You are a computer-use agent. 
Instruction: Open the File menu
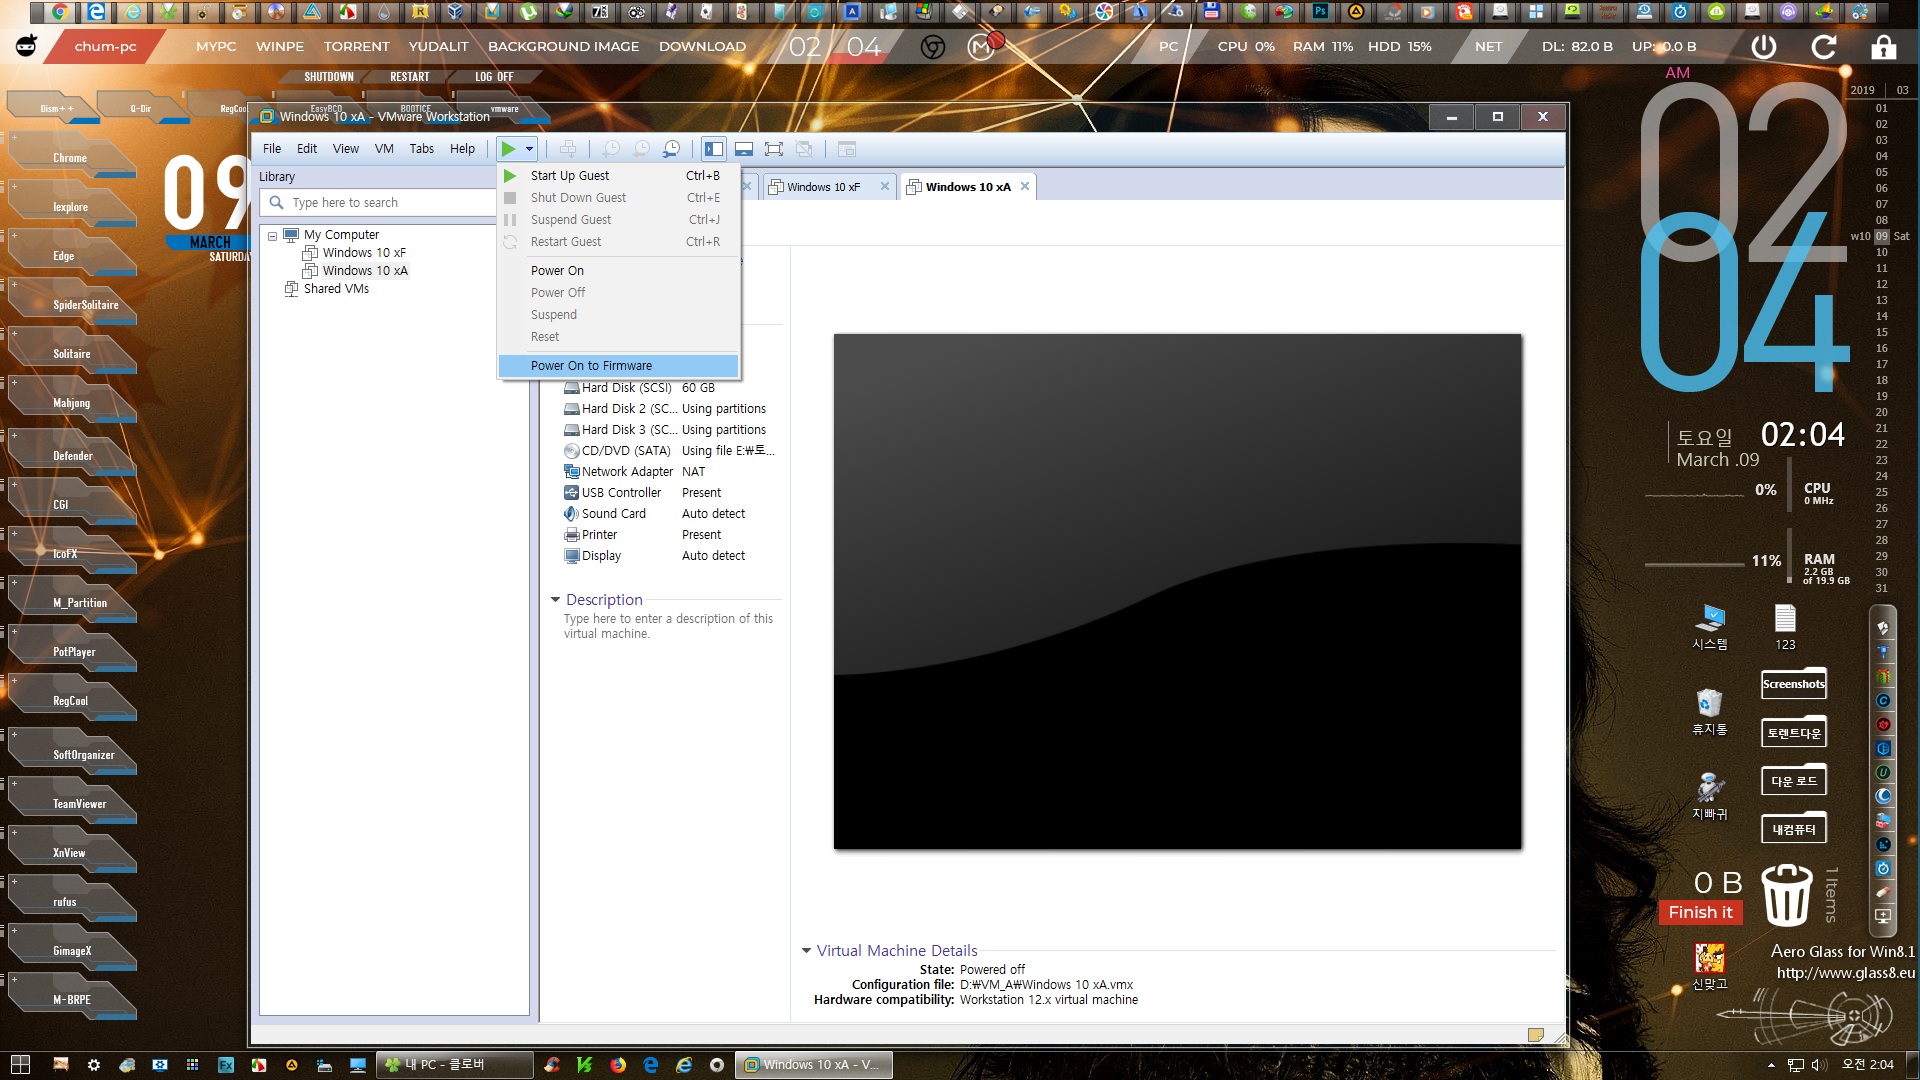[272, 149]
